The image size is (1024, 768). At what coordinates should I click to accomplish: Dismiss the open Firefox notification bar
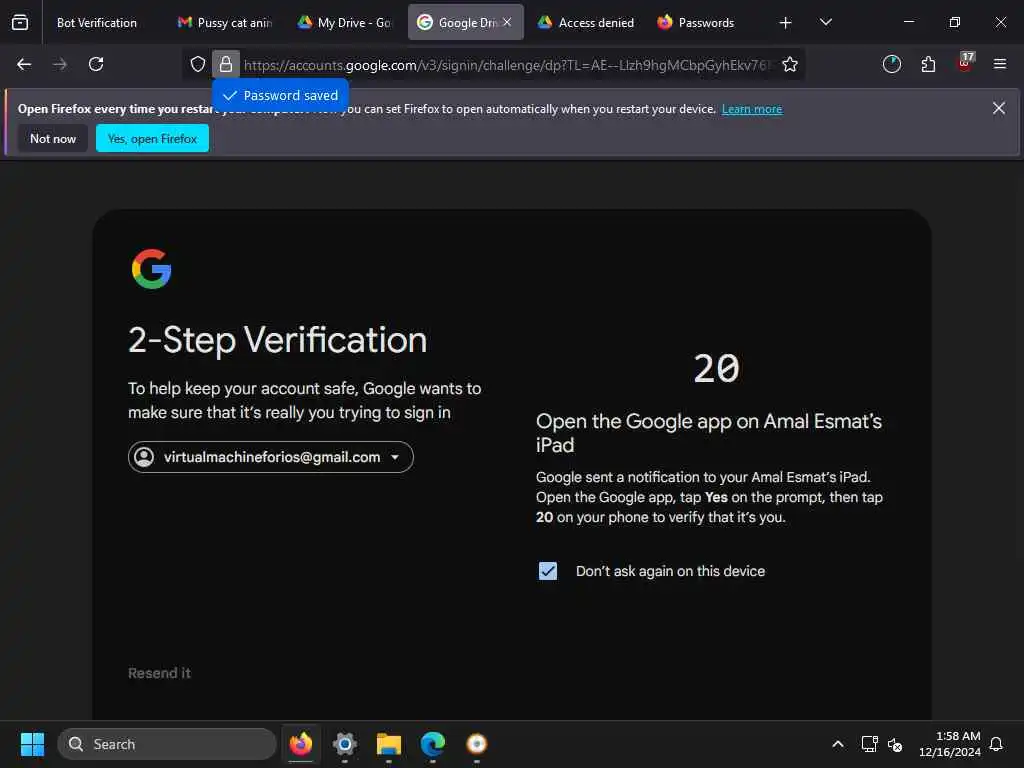click(x=999, y=108)
